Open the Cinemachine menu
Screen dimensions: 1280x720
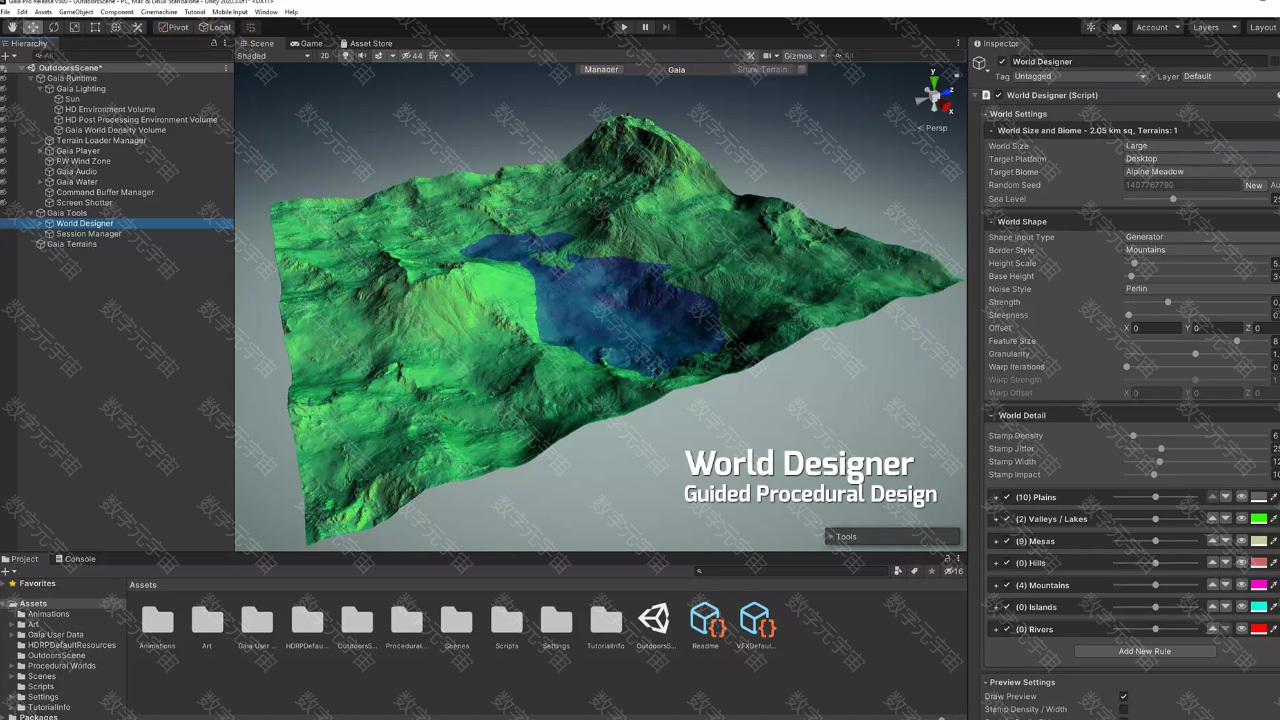(x=159, y=12)
